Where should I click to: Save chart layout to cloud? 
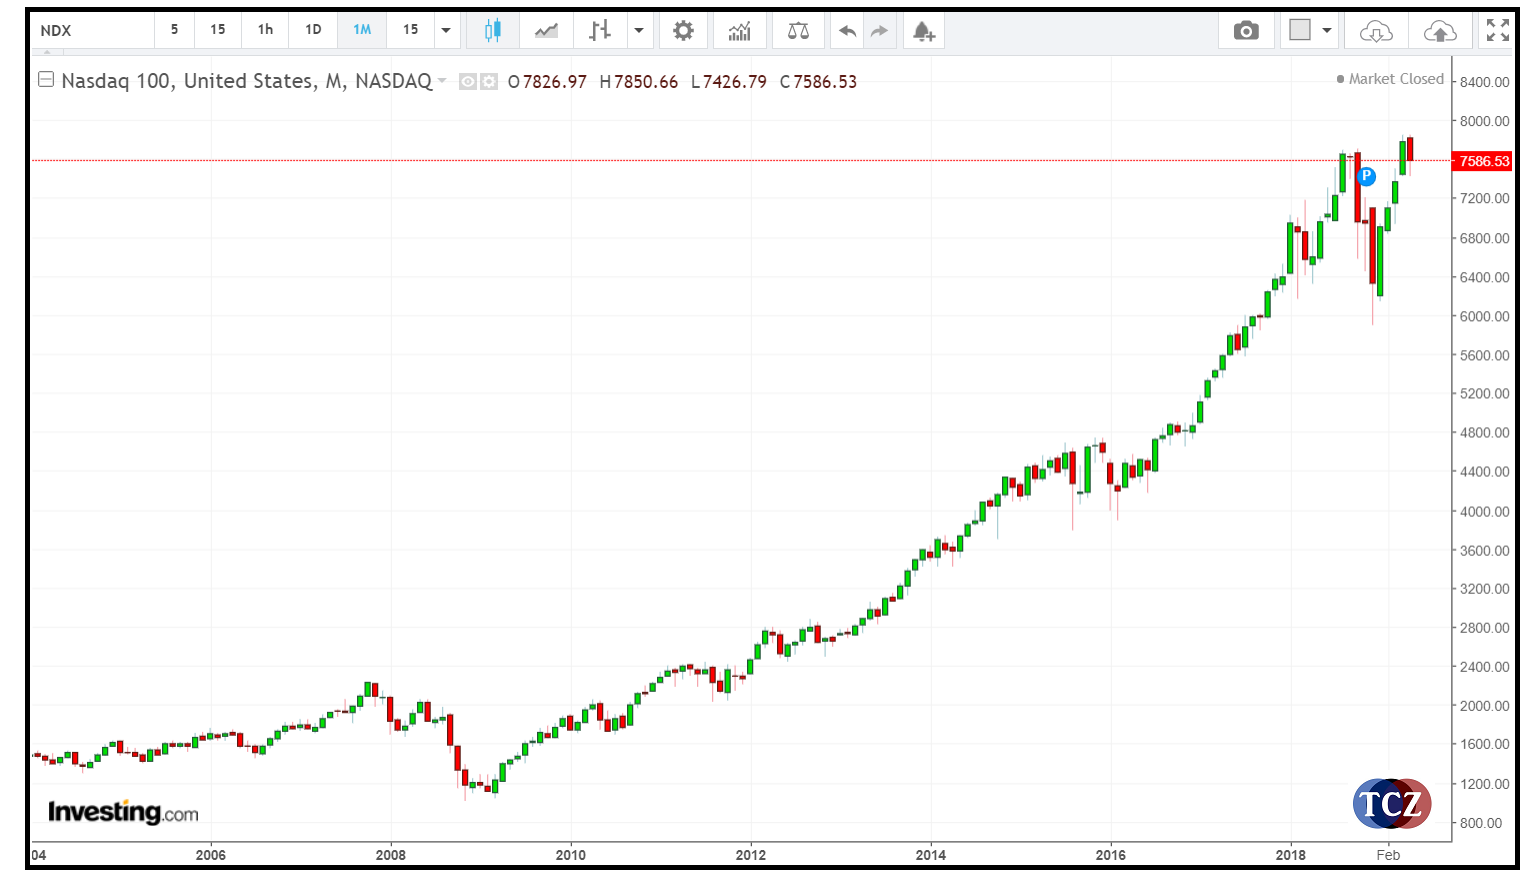pos(1440,31)
